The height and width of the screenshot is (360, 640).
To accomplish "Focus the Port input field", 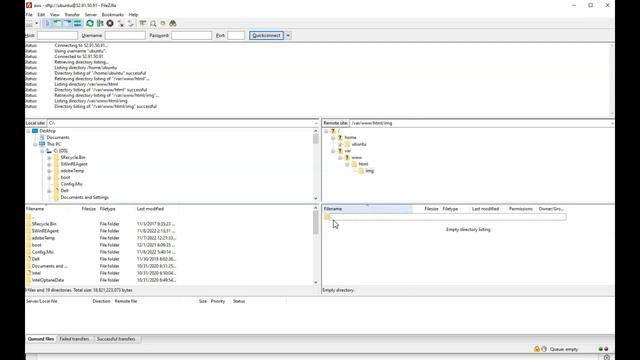I will pyautogui.click(x=236, y=36).
